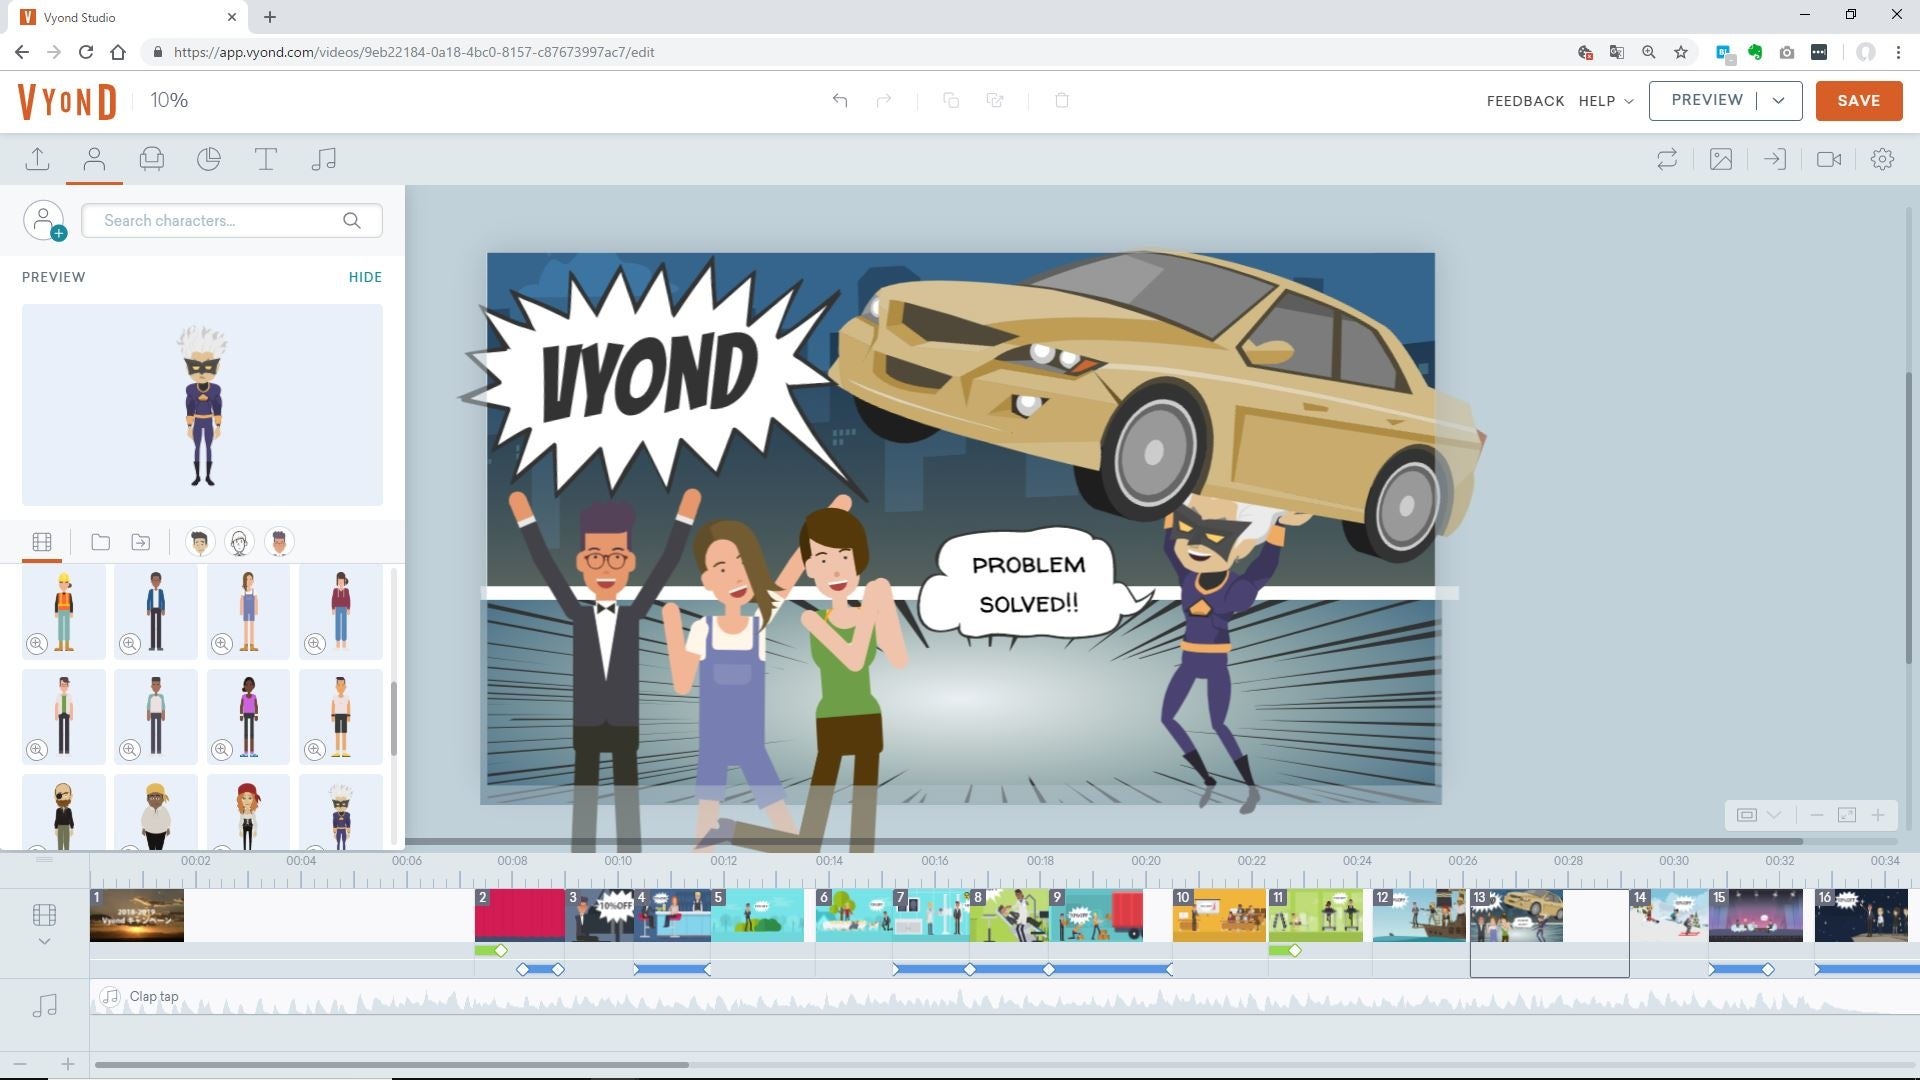Save the video with Save button
This screenshot has height=1080, width=1920.
(1858, 100)
